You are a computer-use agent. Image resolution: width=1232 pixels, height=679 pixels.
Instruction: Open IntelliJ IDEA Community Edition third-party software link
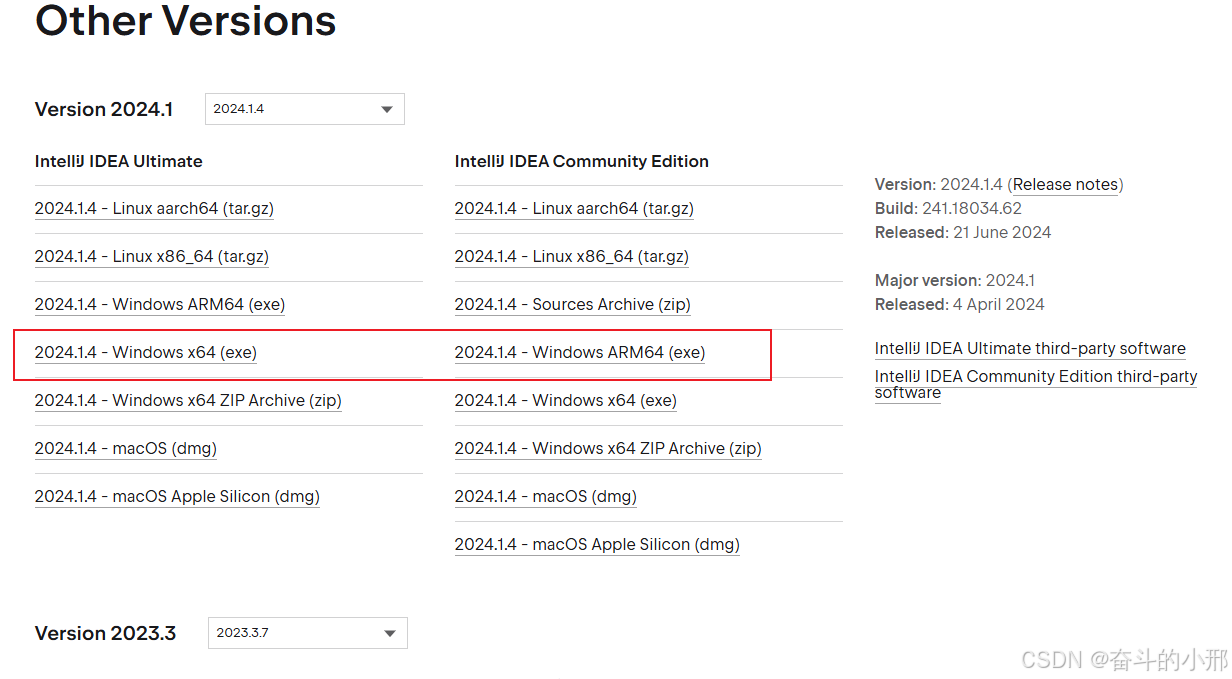pos(1036,385)
